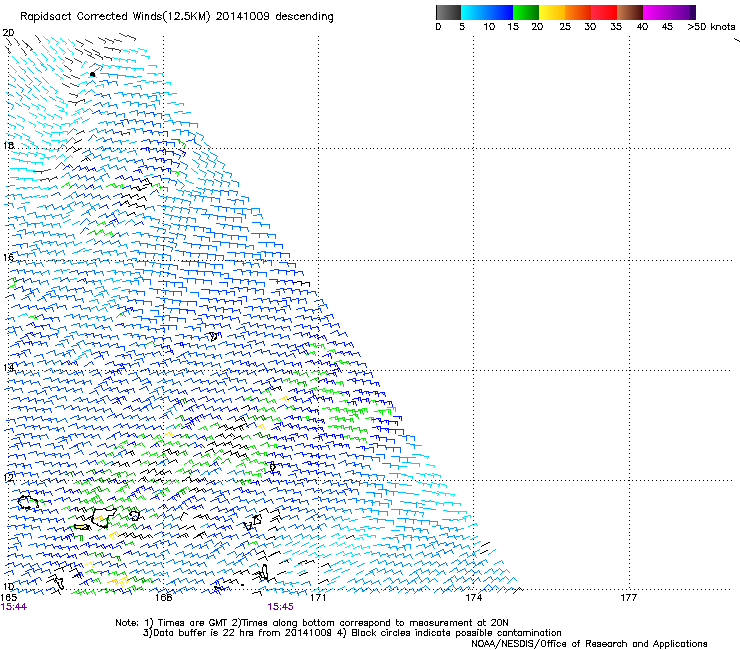Screen dimensions: 740x650
Task: Click the latitude label 20
Action: pos(8,33)
